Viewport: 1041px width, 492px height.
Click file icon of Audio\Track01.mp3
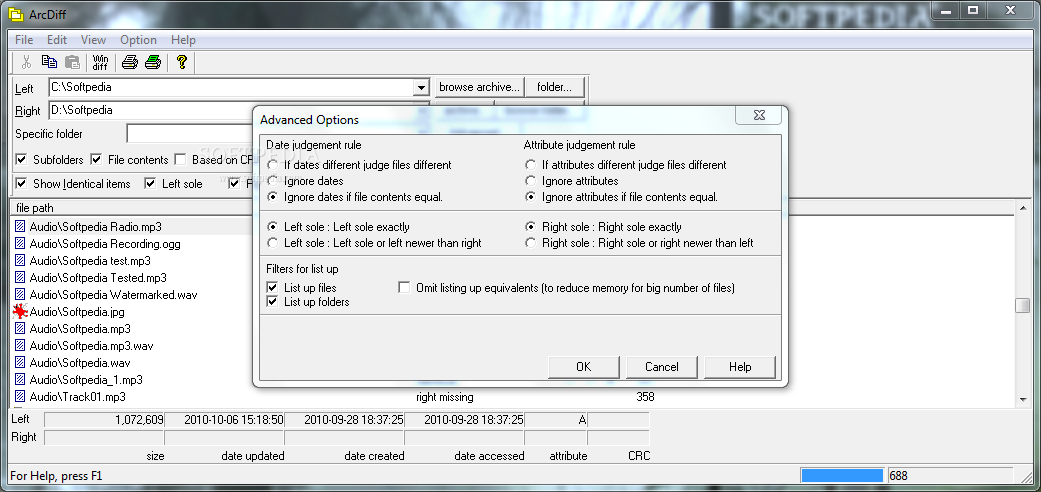[x=20, y=397]
